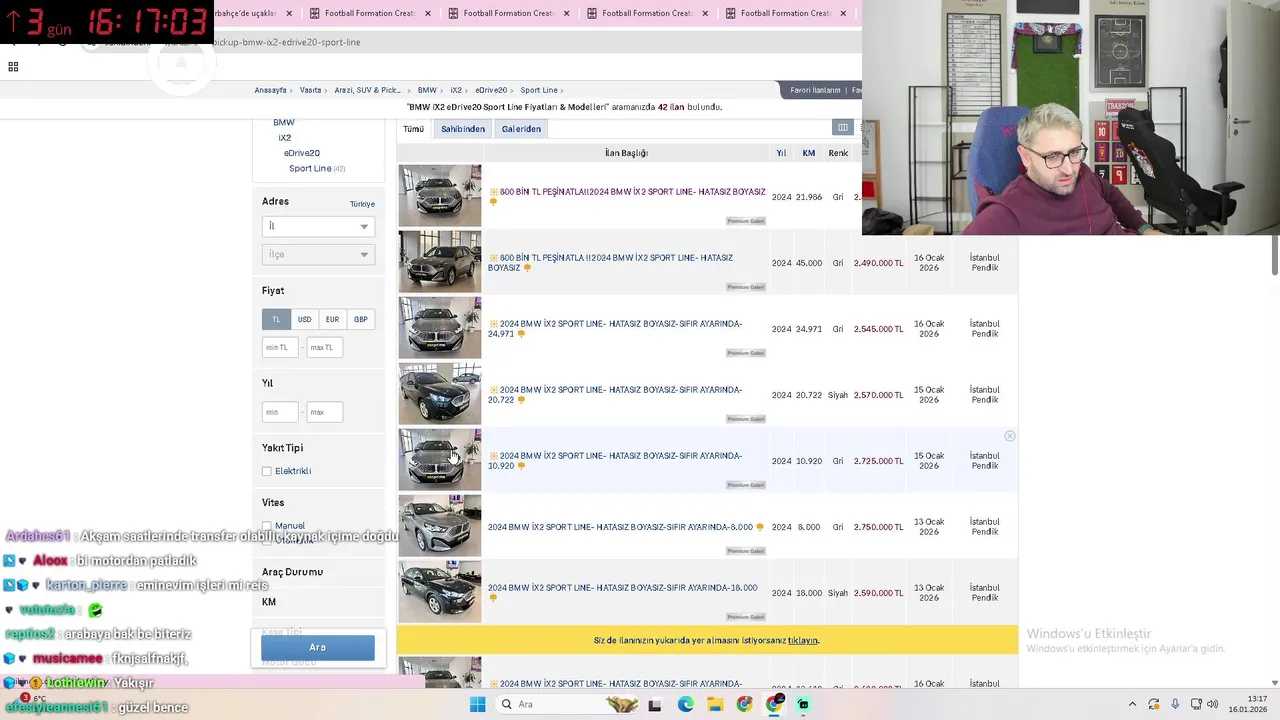Viewport: 1280px width, 720px height.
Task: Sort listings by KM column
Action: pyautogui.click(x=808, y=153)
